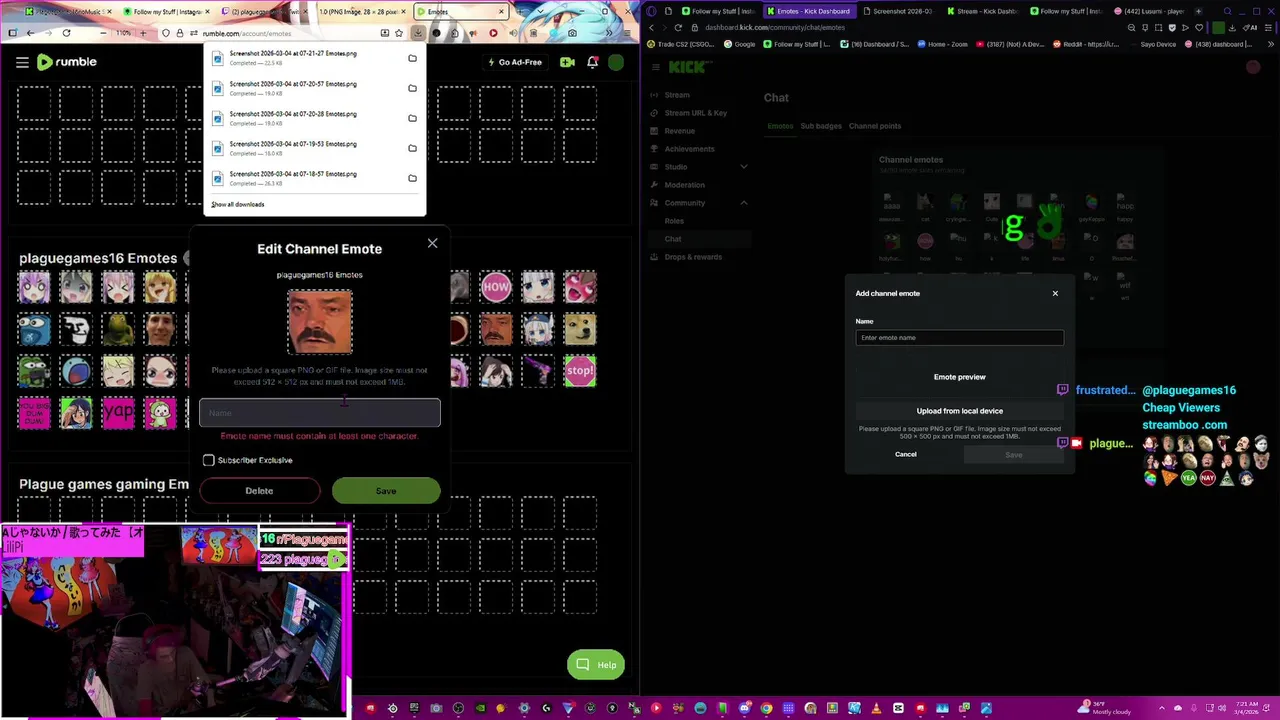Focus the emote Name field in Edit dialog
Viewport: 1280px width, 720px height.
(320, 412)
